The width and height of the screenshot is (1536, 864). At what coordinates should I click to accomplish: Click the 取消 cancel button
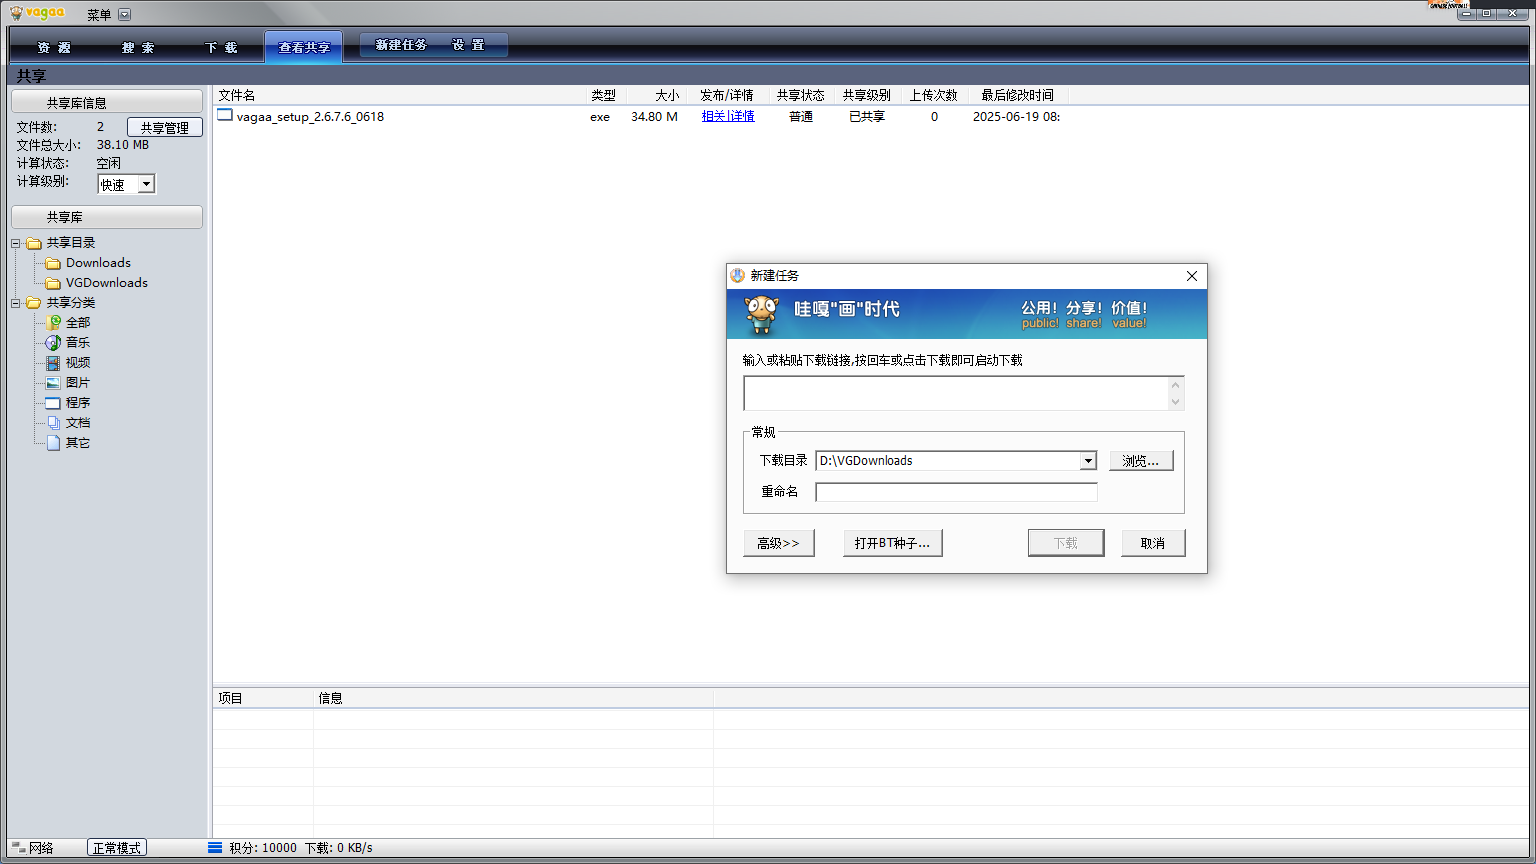pyautogui.click(x=1153, y=543)
